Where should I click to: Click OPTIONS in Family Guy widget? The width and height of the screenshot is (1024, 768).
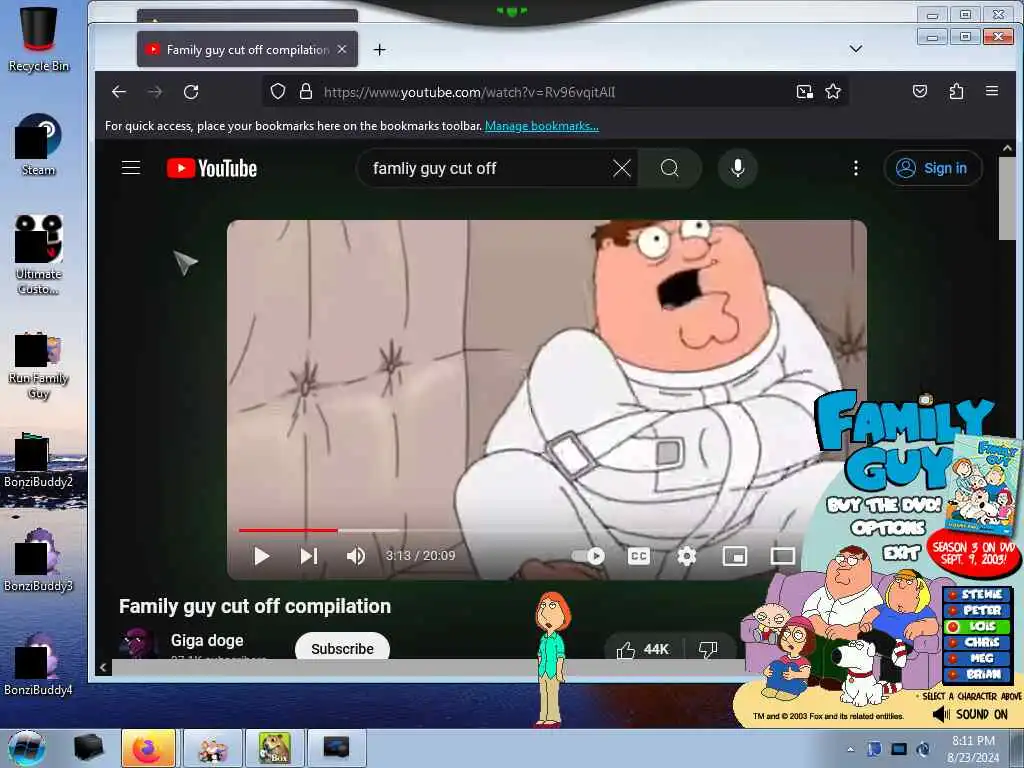(x=888, y=528)
